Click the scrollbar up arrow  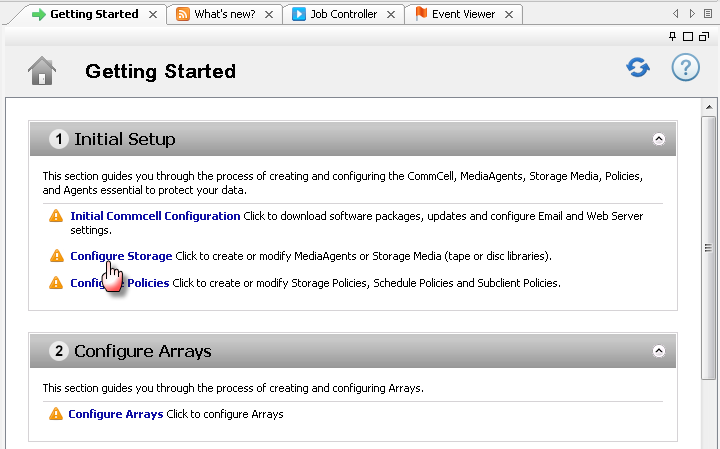709,107
